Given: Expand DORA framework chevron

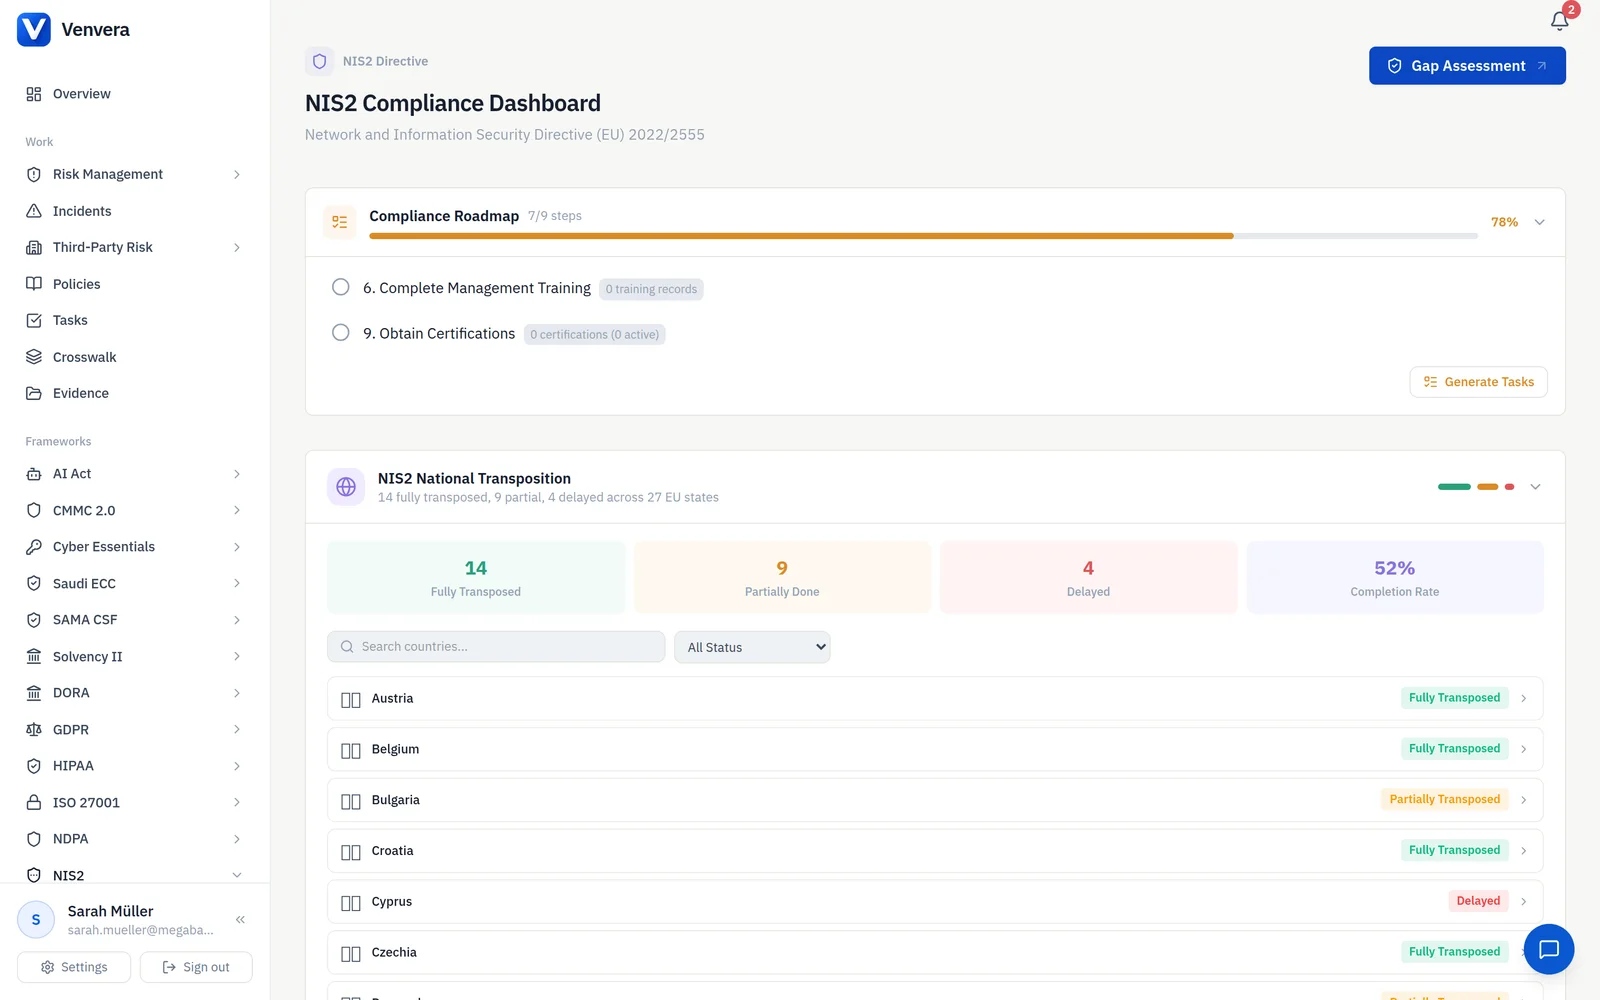Looking at the screenshot, I should tap(237, 693).
